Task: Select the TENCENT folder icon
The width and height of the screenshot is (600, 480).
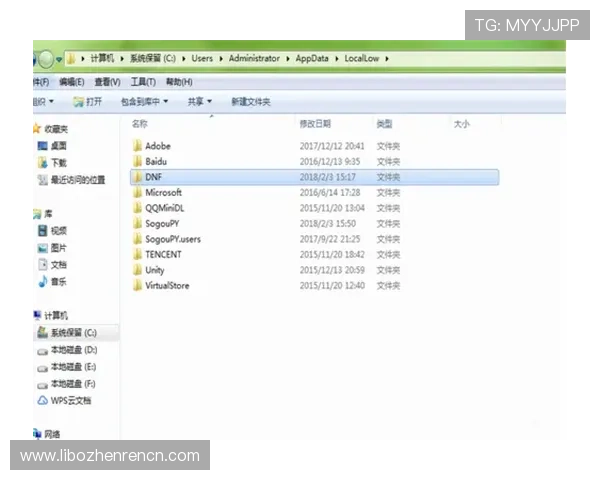Action: click(x=137, y=254)
